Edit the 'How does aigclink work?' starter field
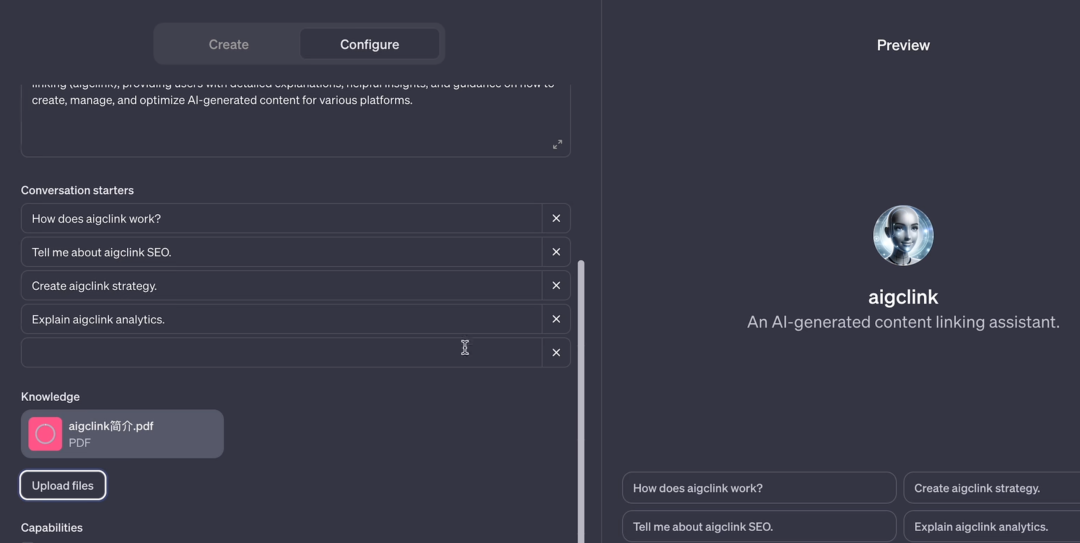 pos(282,218)
